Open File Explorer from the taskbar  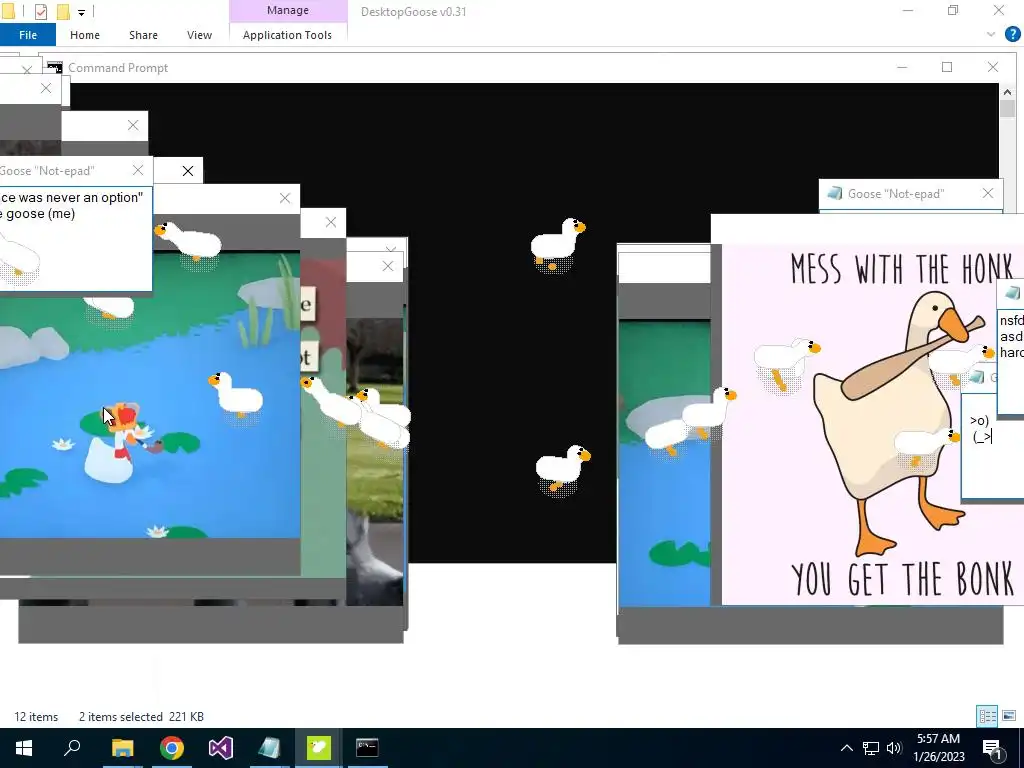click(122, 748)
